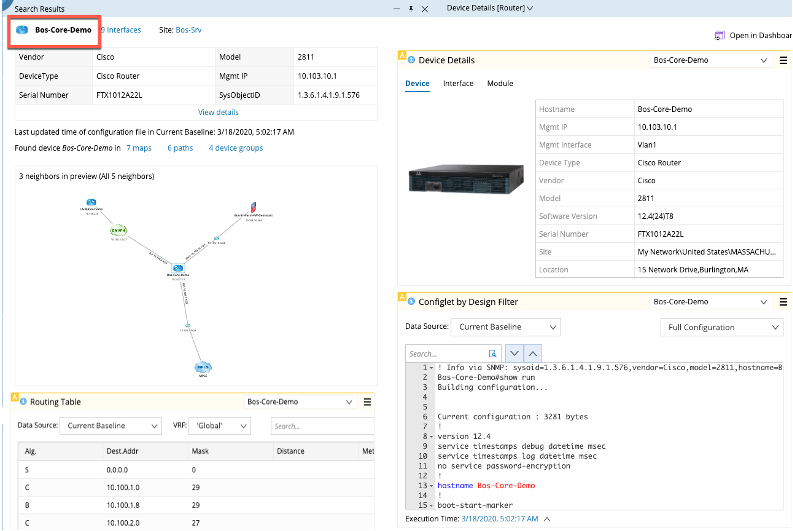The width and height of the screenshot is (793, 531).
Task: Jump to previous match with up arrow button
Action: pos(533,353)
